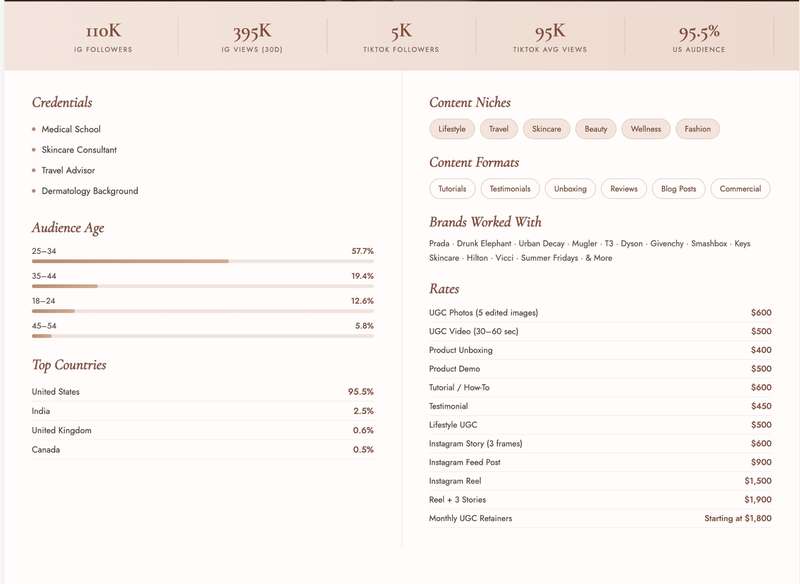The width and height of the screenshot is (800, 584).
Task: Click the 57.7% age percentage
Action: 363,251
